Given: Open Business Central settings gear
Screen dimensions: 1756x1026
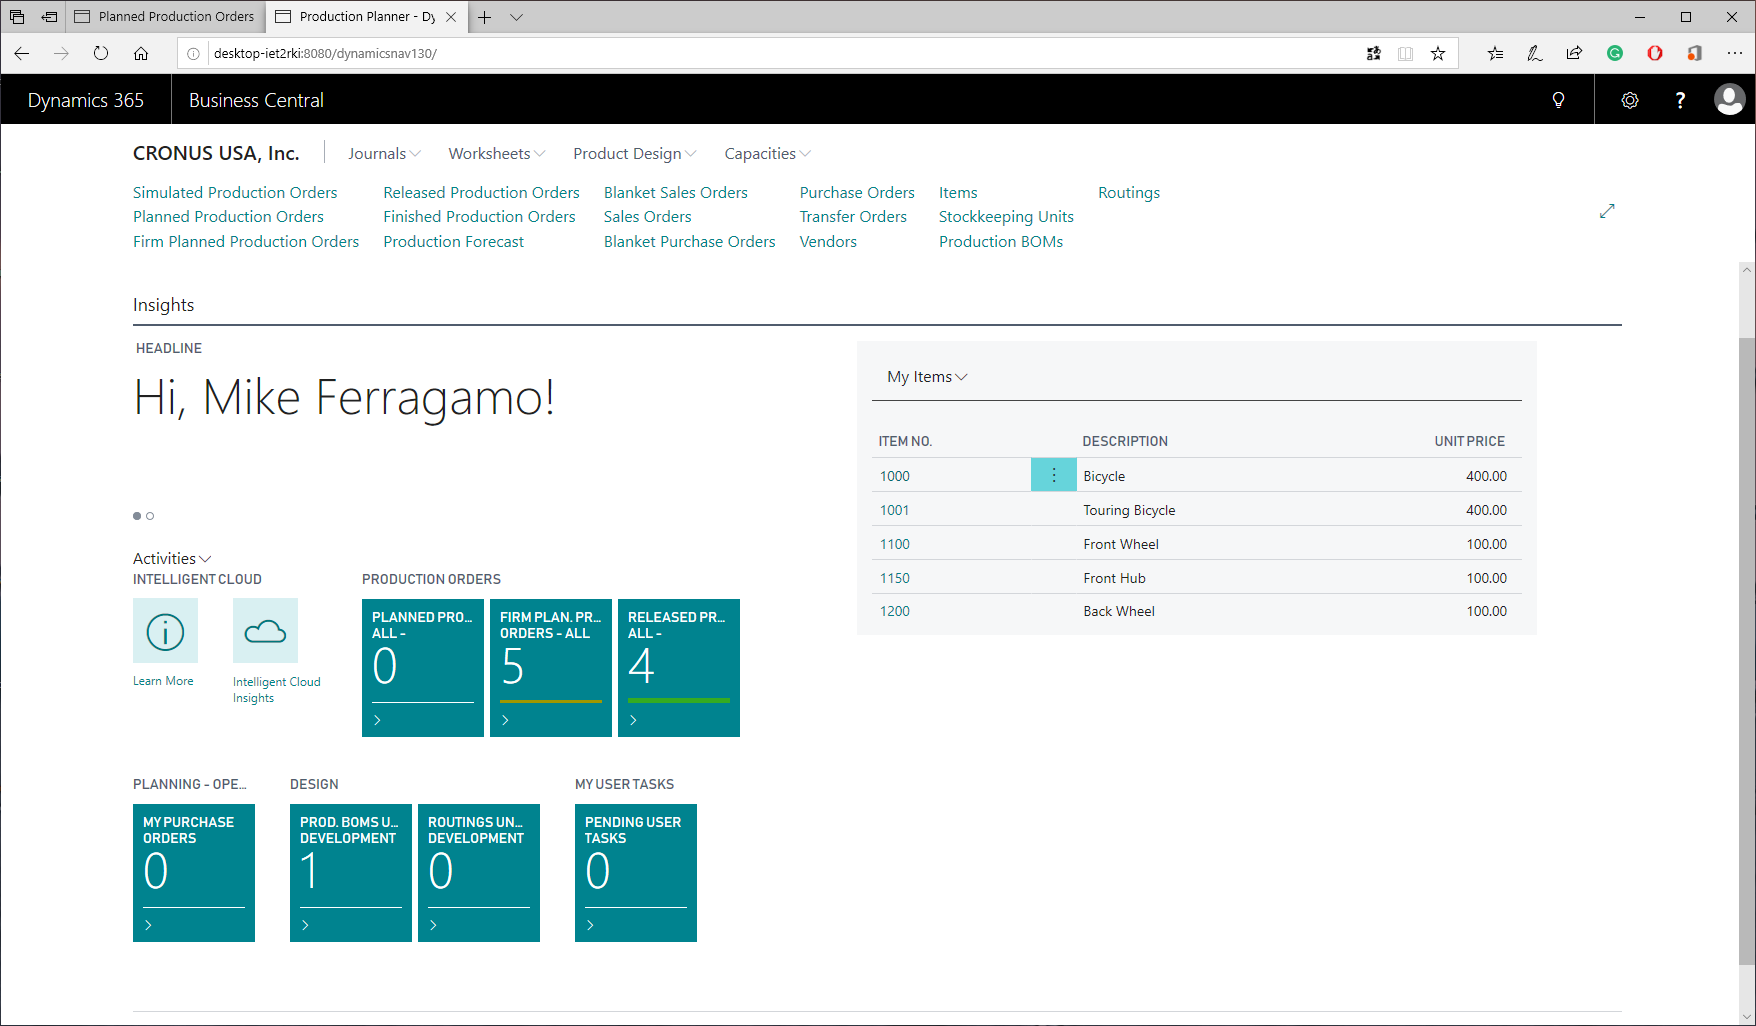Looking at the screenshot, I should 1630,100.
